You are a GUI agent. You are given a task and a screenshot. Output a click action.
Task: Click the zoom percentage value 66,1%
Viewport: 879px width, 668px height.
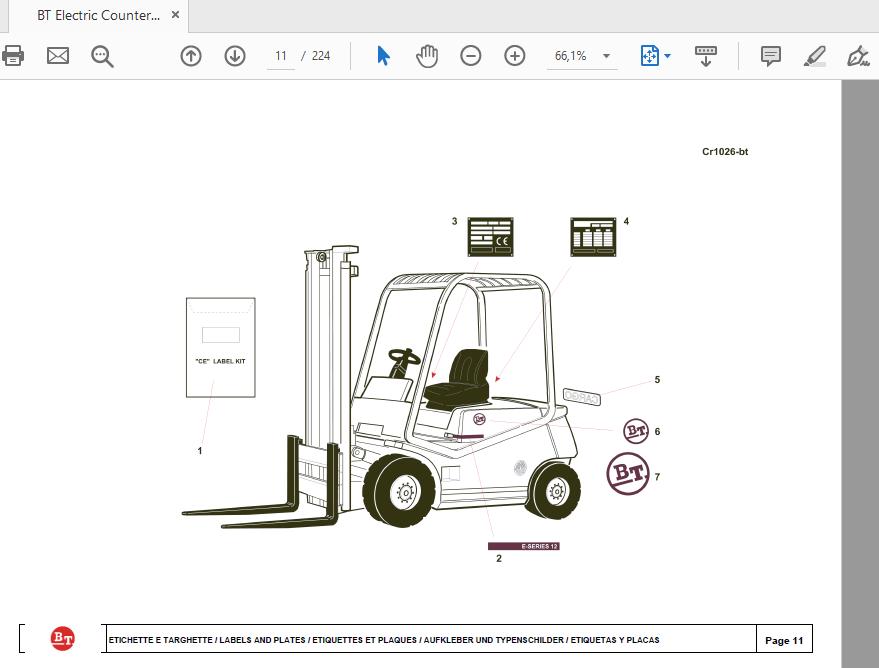coord(571,56)
